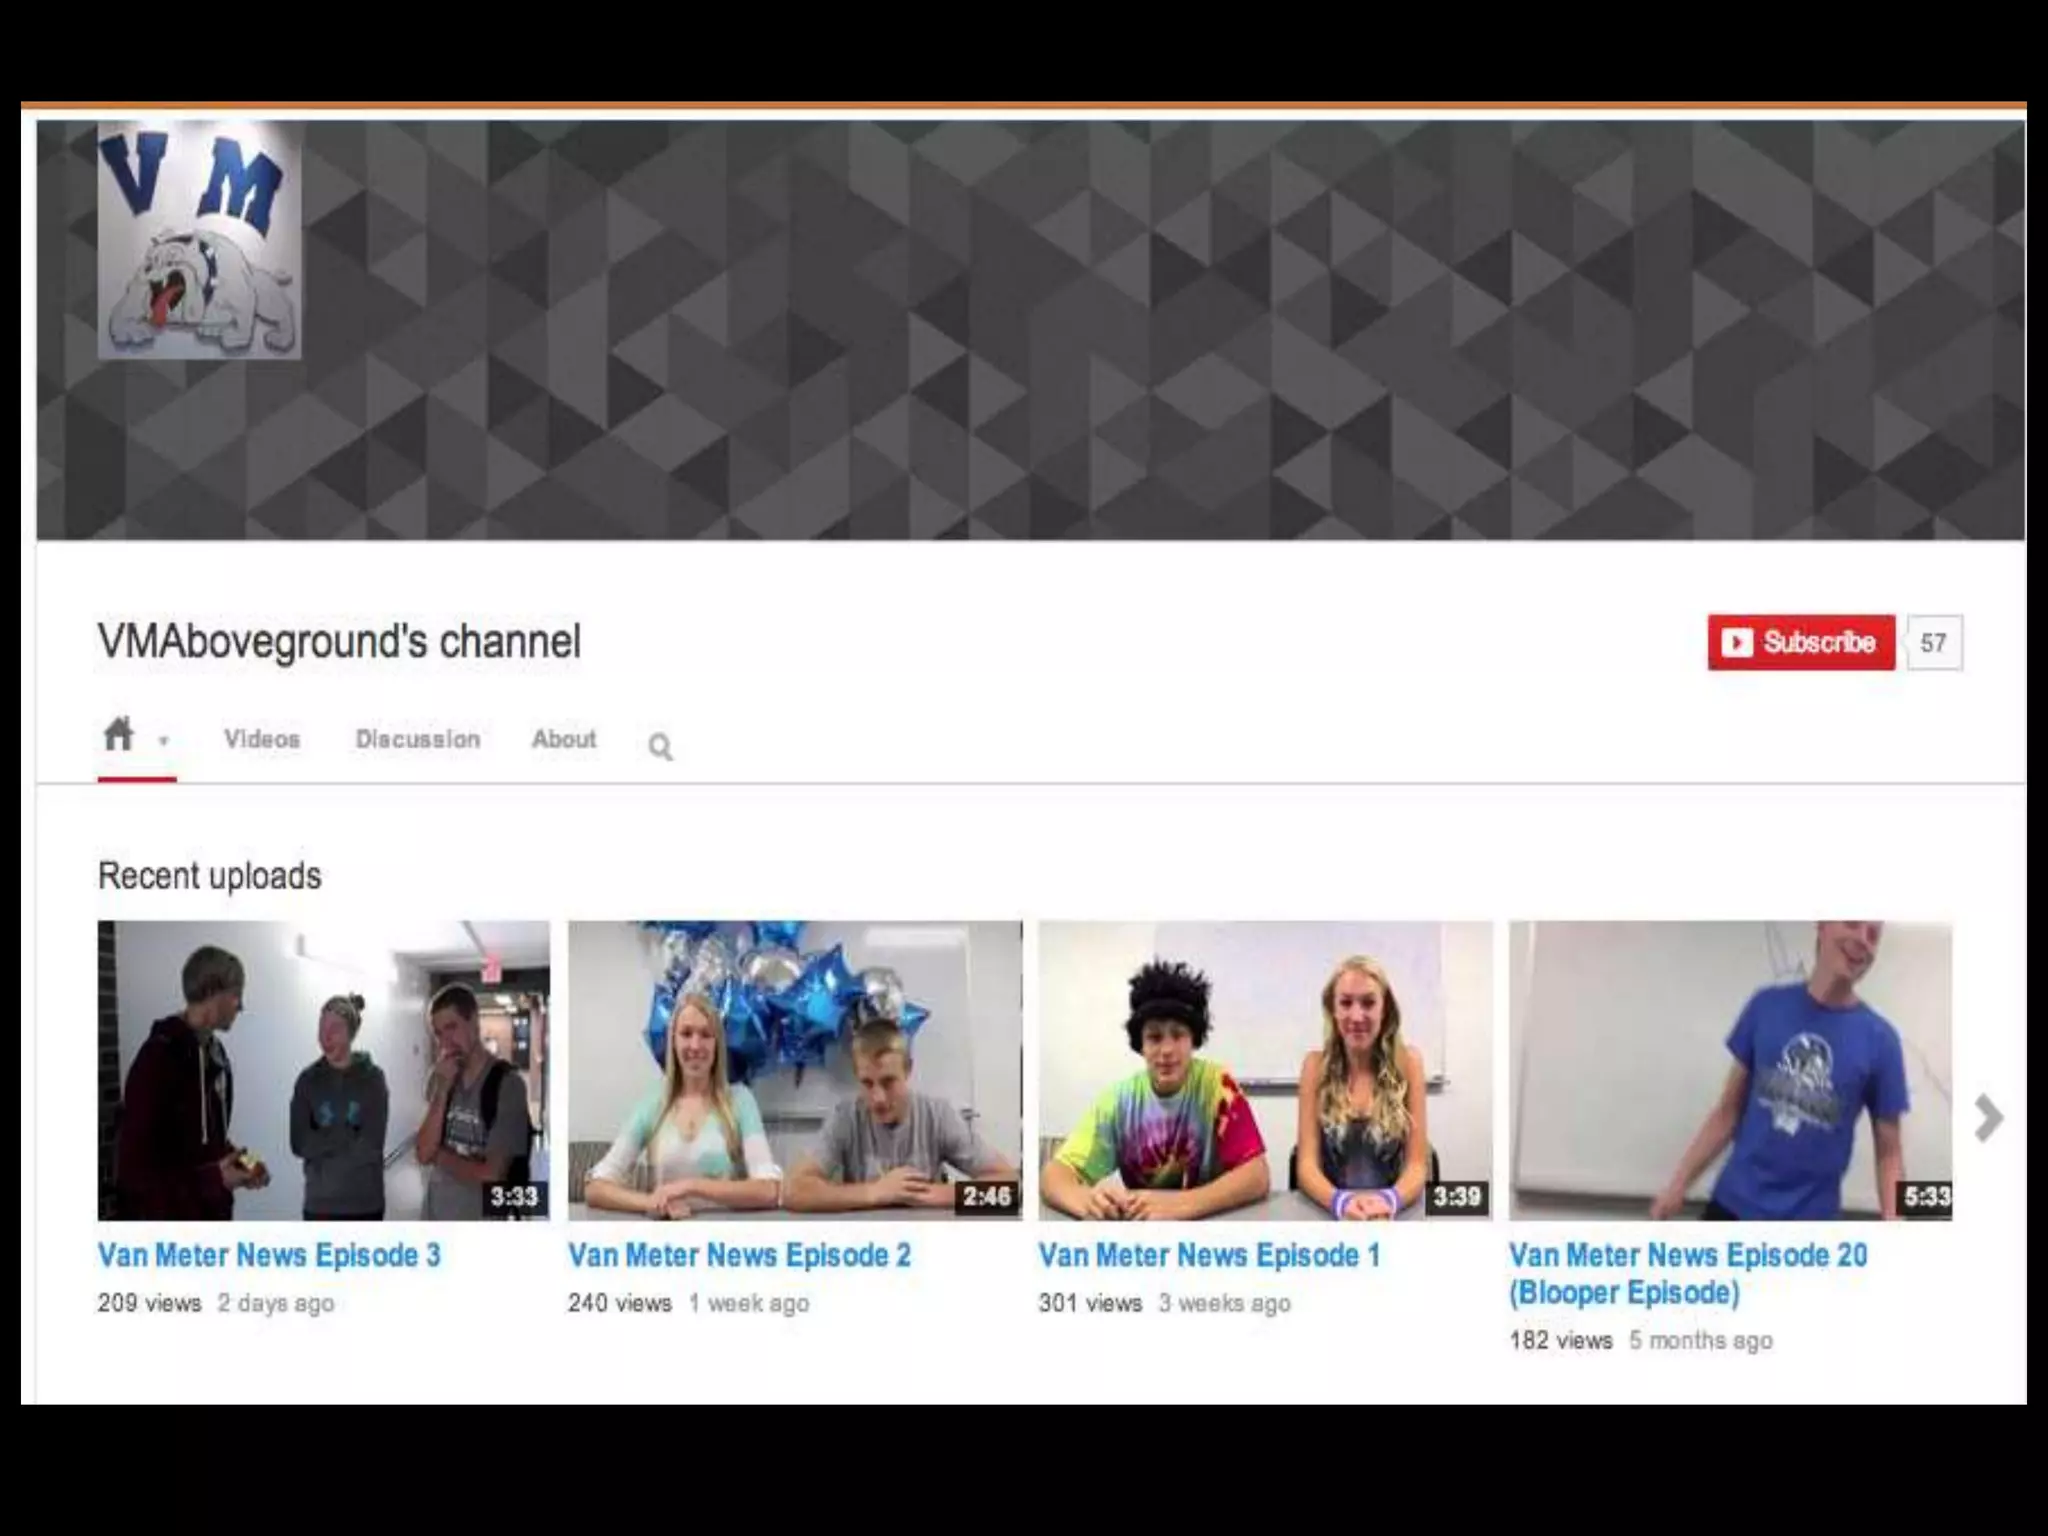Click the VM bulldog channel avatar
Screen dimensions: 2048x1536
(x=199, y=240)
